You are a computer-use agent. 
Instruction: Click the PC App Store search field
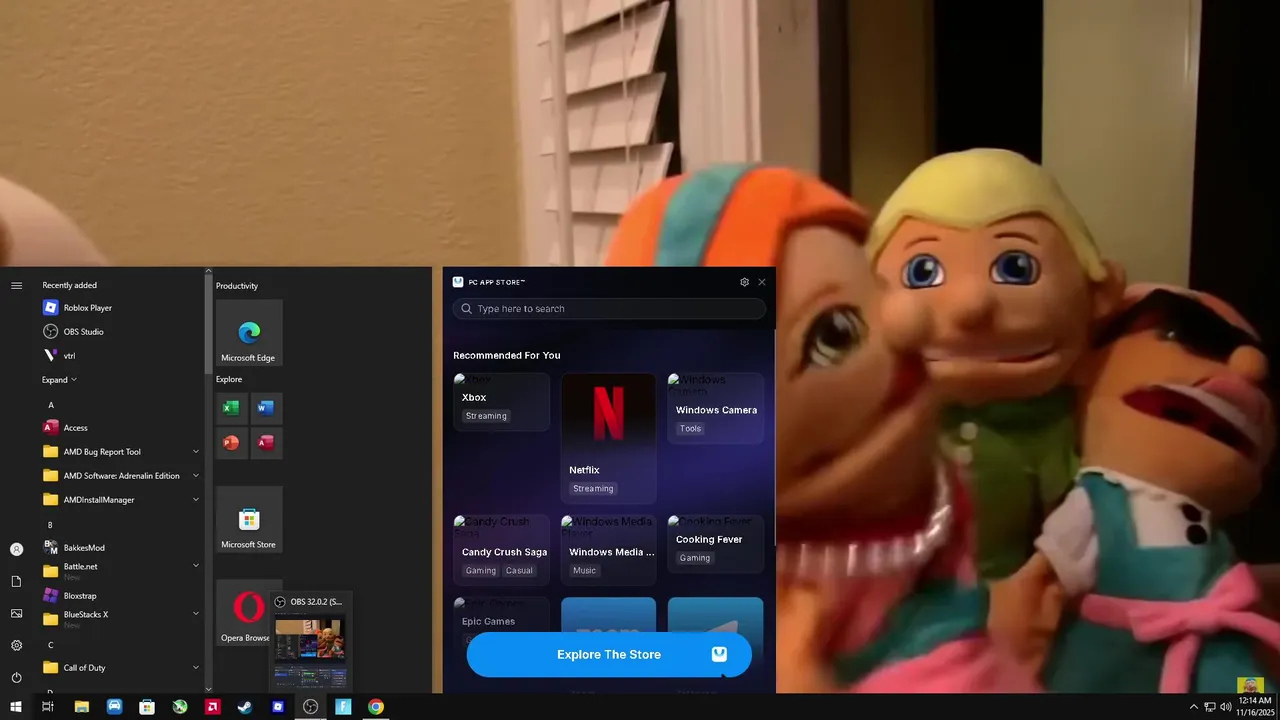[609, 309]
